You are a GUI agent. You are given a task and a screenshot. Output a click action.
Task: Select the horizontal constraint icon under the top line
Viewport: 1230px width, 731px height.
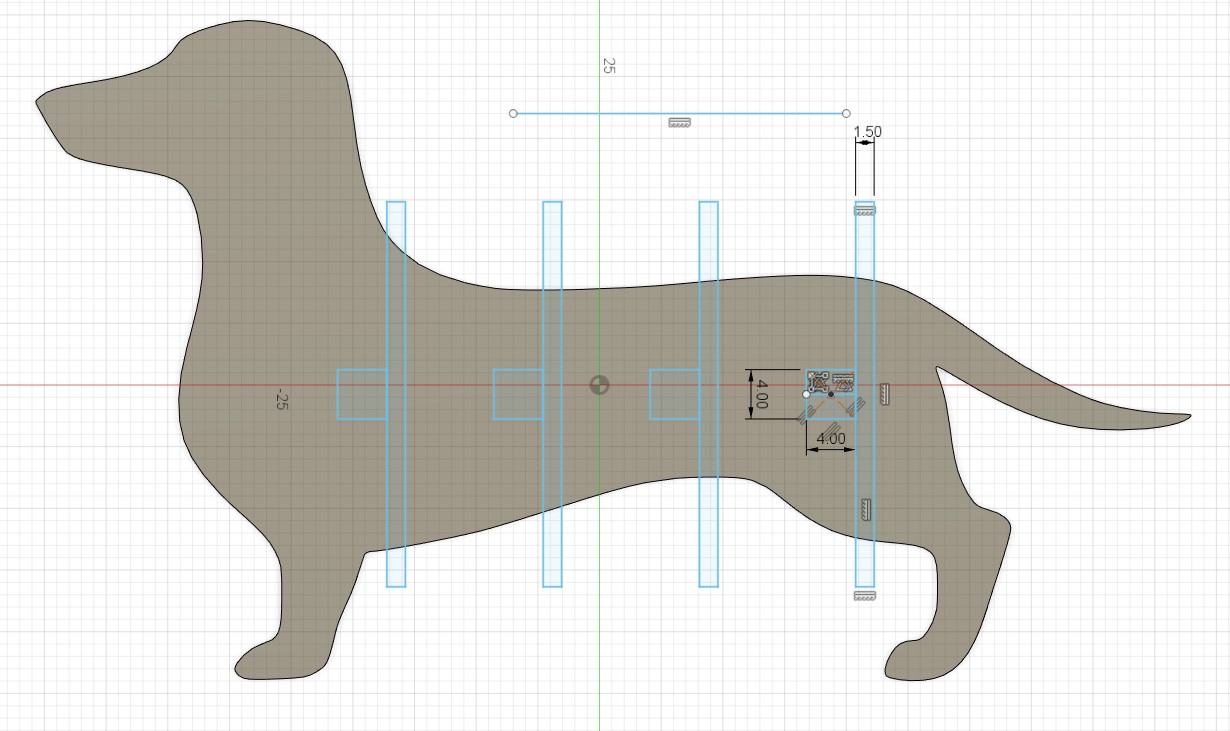pyautogui.click(x=679, y=123)
